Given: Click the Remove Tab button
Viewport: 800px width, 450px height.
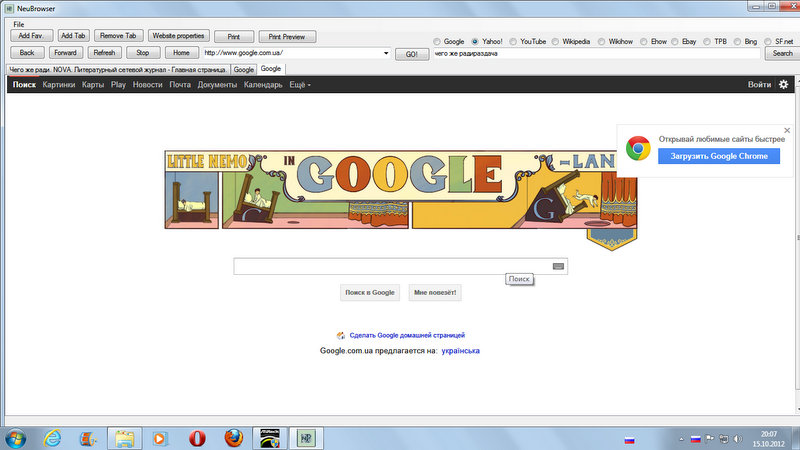Looking at the screenshot, I should click(x=118, y=36).
